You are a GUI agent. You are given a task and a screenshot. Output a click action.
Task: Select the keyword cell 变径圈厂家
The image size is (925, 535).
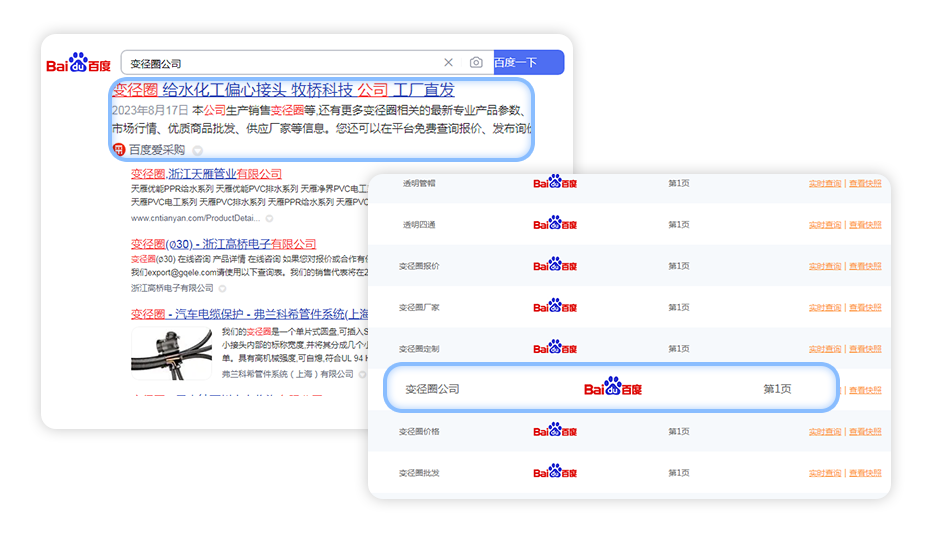point(419,307)
